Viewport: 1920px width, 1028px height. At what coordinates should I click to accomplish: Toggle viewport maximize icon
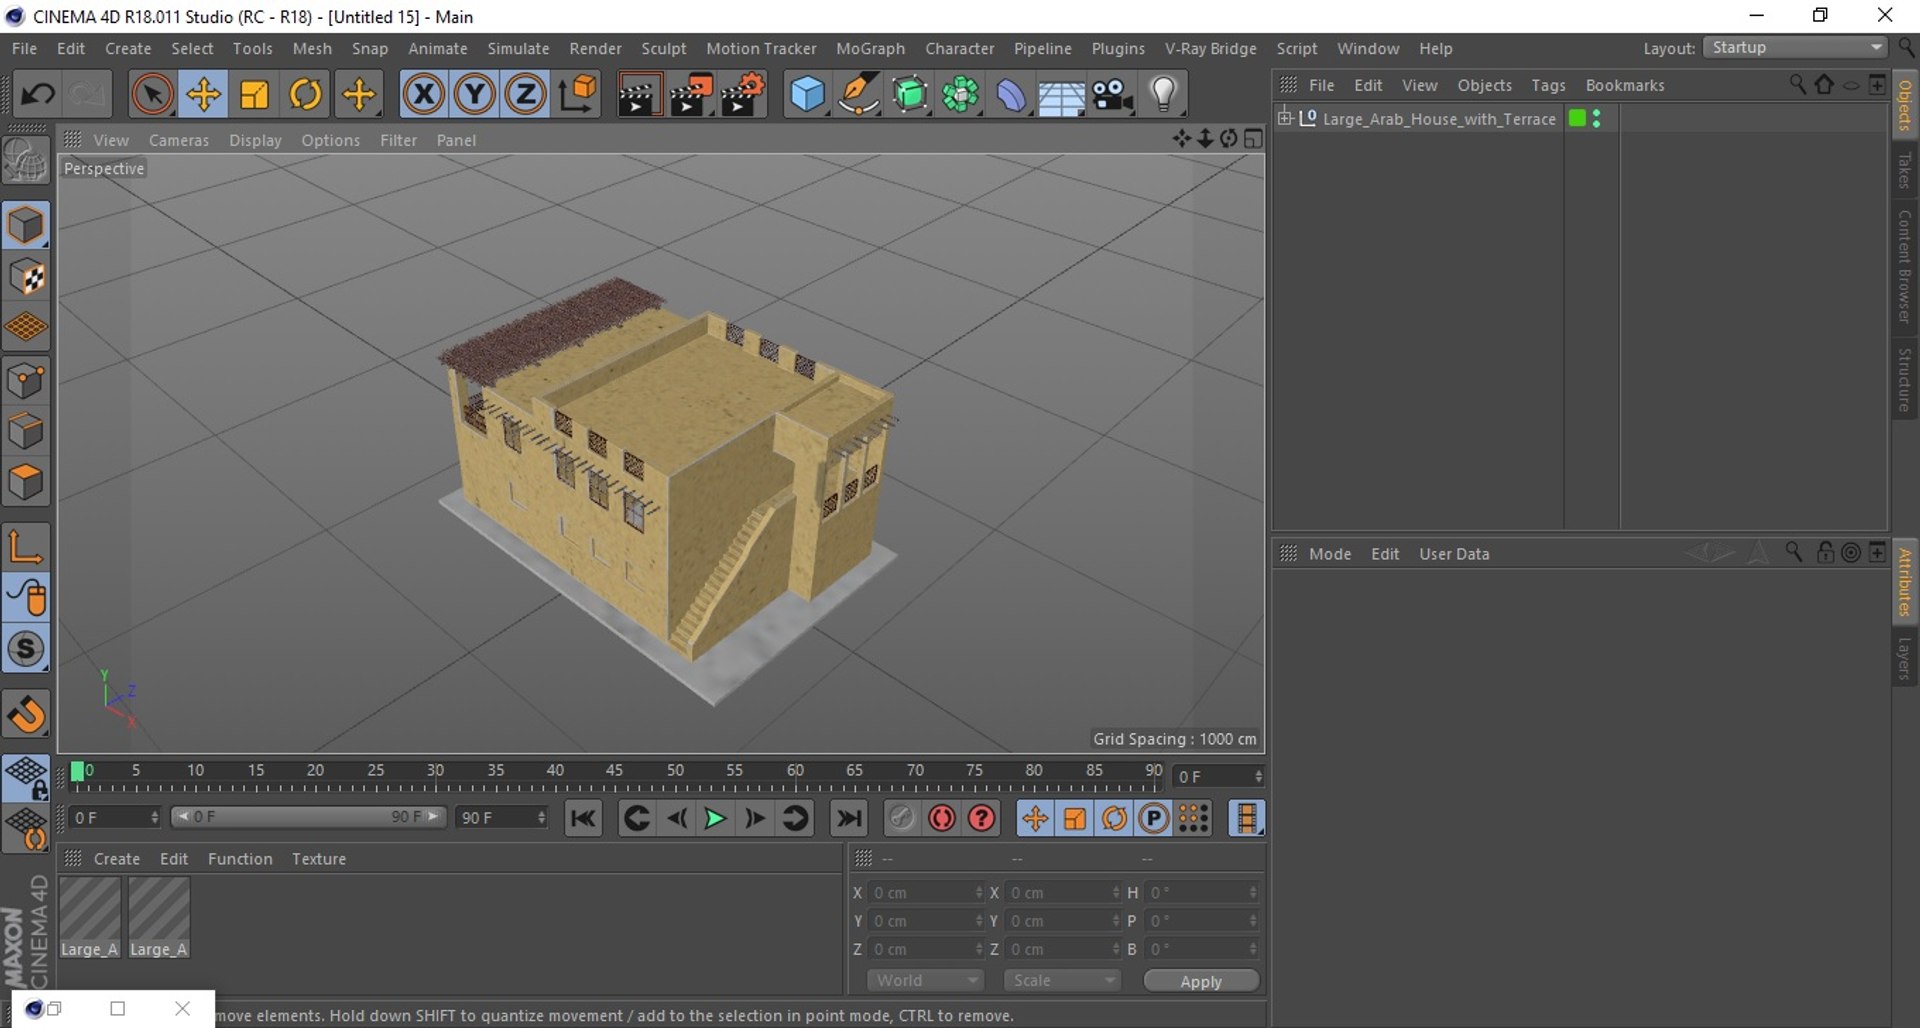1253,139
